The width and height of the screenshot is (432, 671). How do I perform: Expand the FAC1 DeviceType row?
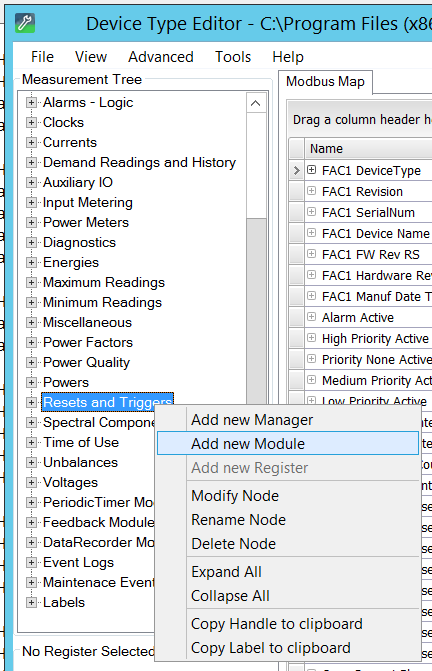[x=311, y=170]
